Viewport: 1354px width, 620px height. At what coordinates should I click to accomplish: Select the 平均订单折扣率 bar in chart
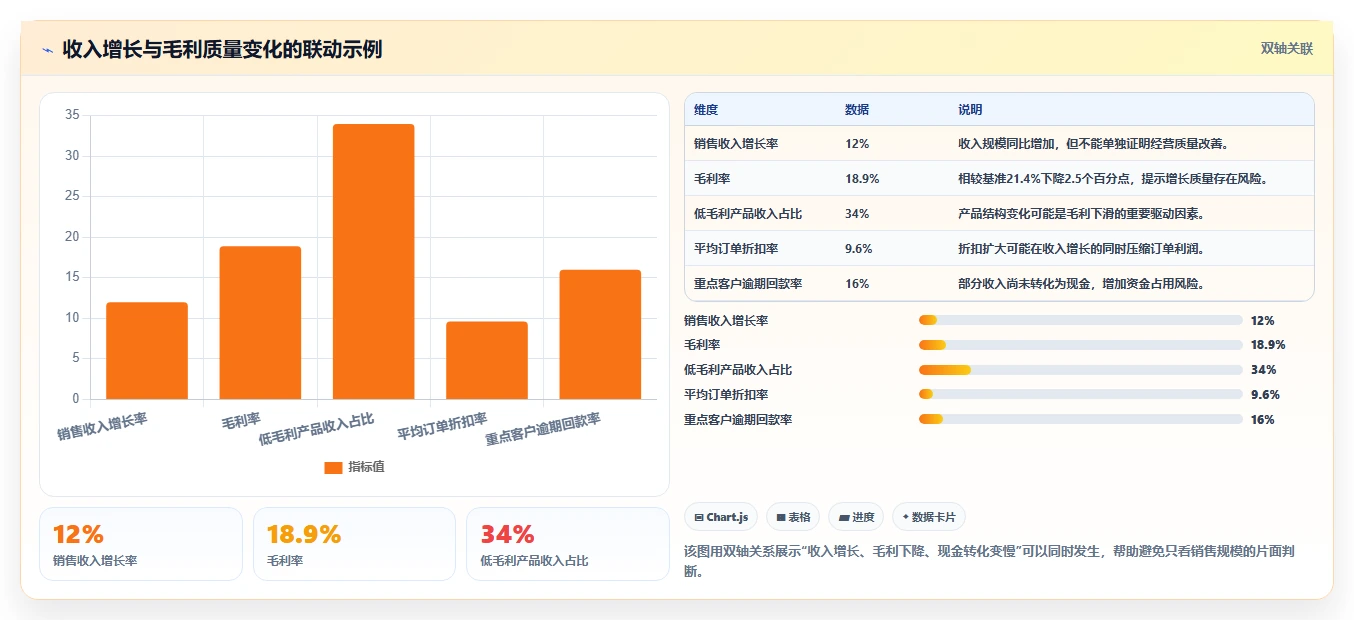(x=487, y=360)
